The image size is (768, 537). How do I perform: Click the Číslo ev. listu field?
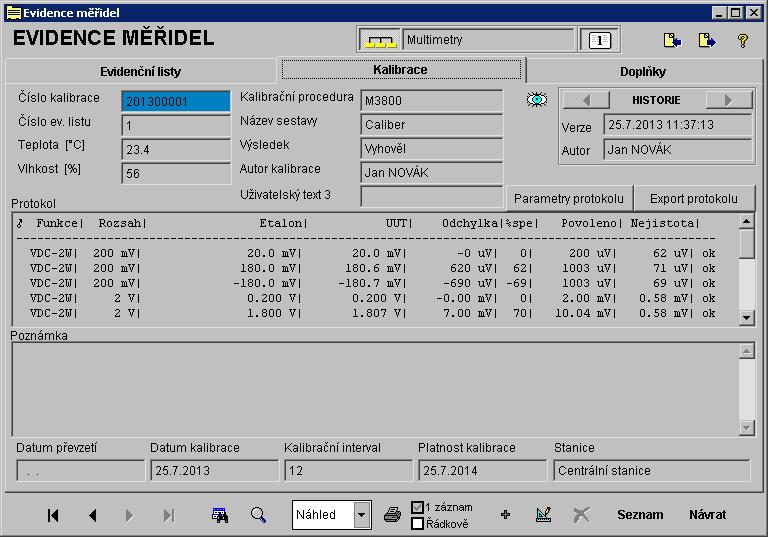pyautogui.click(x=176, y=126)
